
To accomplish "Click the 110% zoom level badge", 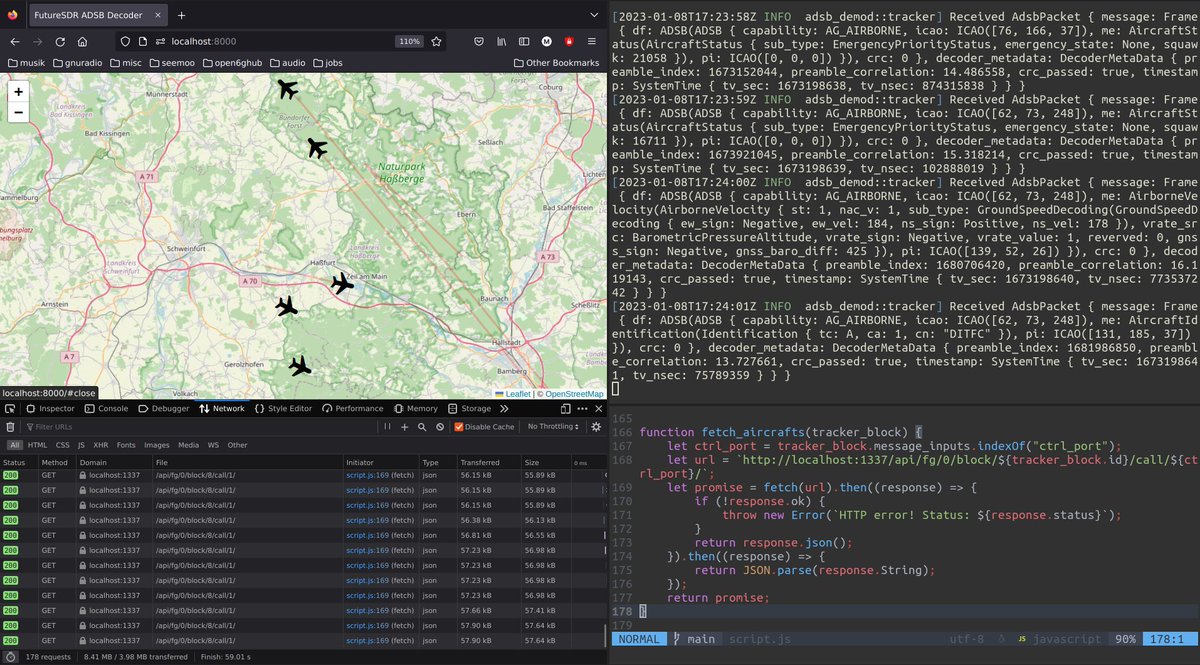I will coord(410,42).
